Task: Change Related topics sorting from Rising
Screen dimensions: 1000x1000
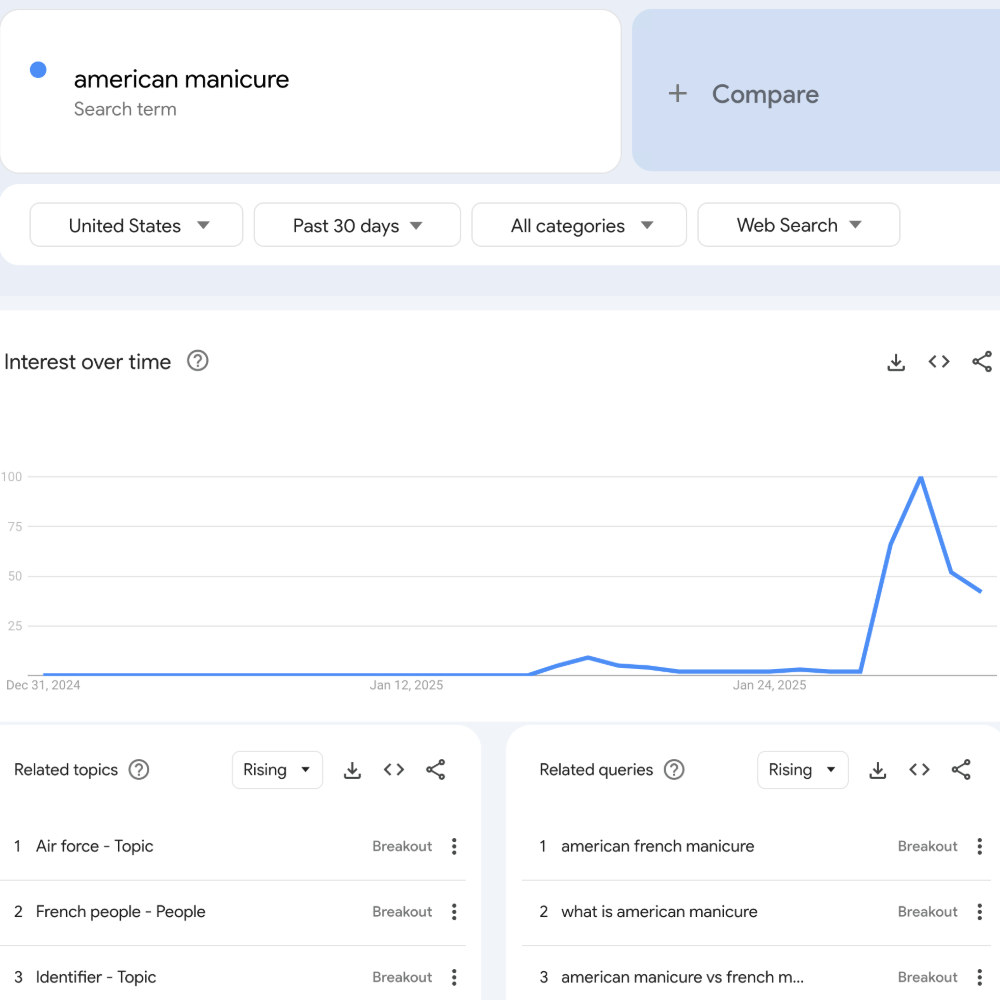Action: [x=277, y=770]
